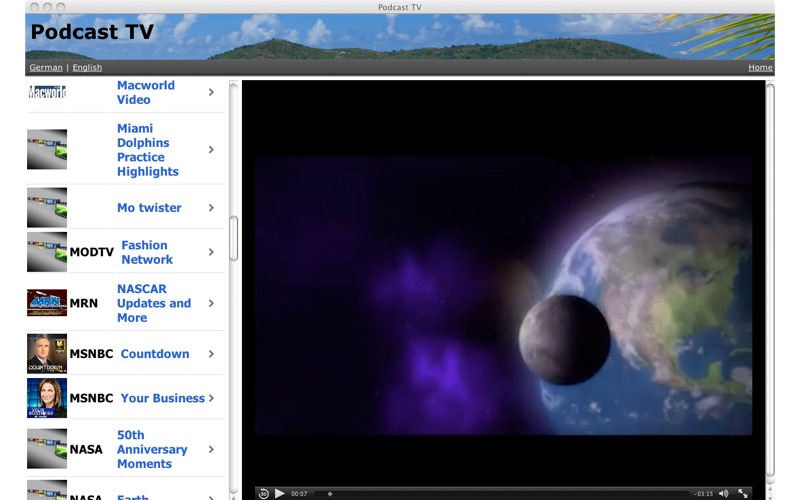The height and width of the screenshot is (500, 800).
Task: Click the podcast list scrollbar thumb
Action: pyautogui.click(x=234, y=238)
